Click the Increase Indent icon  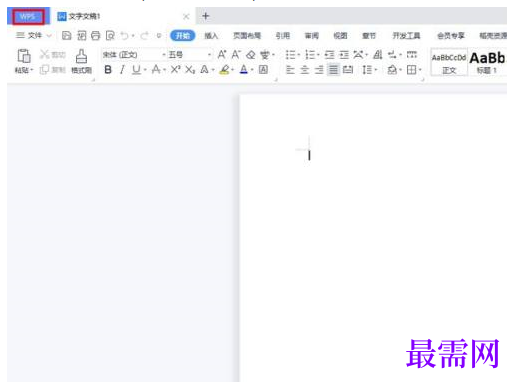344,54
